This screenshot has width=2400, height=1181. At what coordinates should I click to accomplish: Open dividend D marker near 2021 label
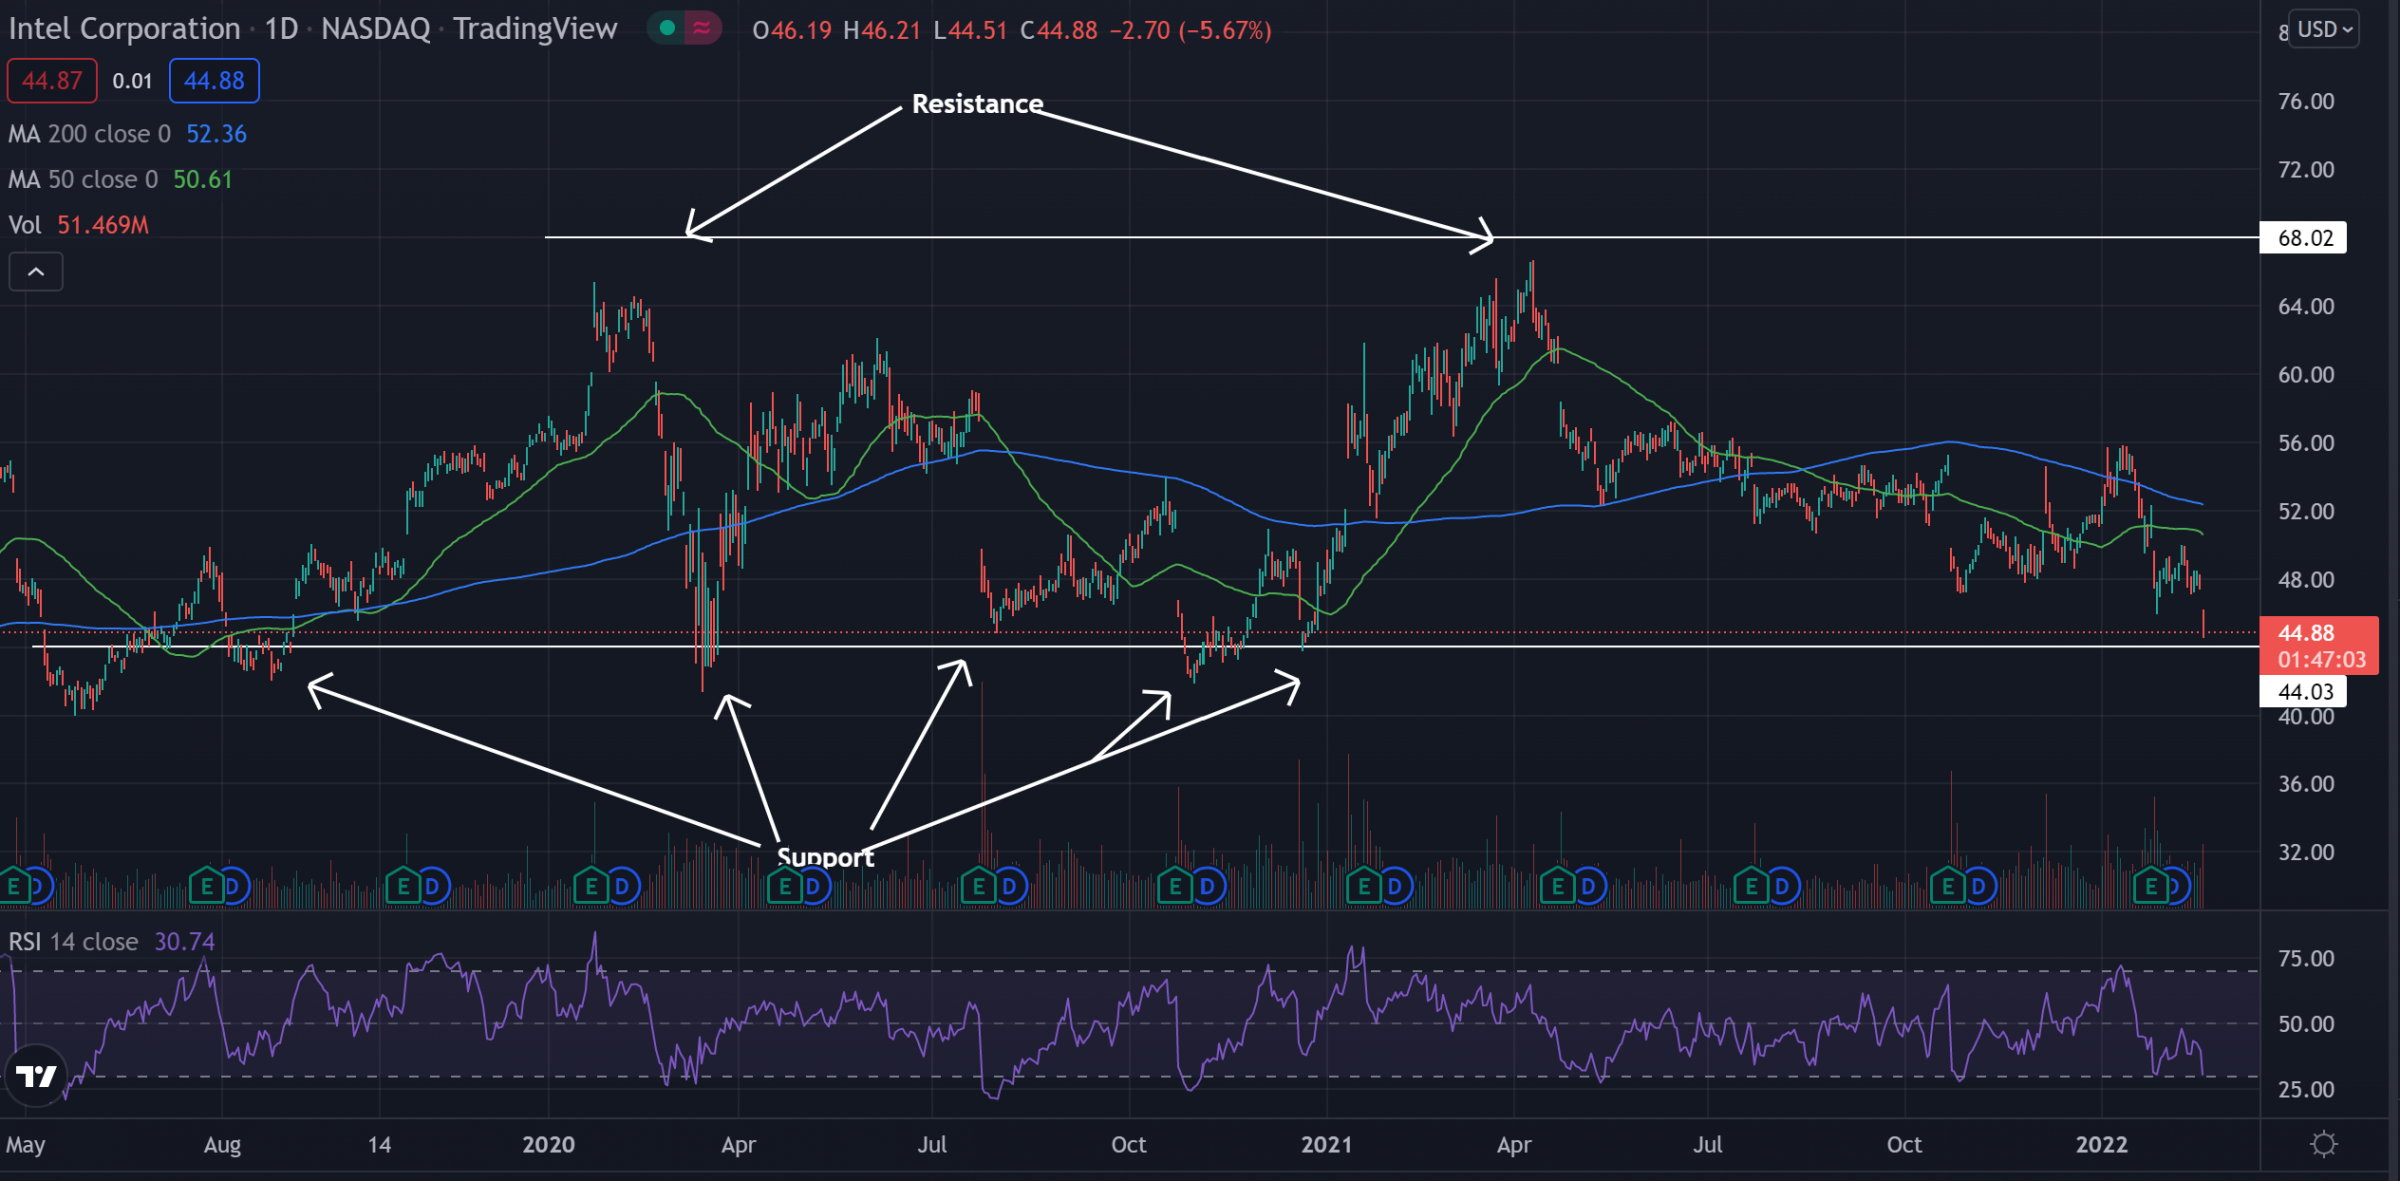[1395, 886]
